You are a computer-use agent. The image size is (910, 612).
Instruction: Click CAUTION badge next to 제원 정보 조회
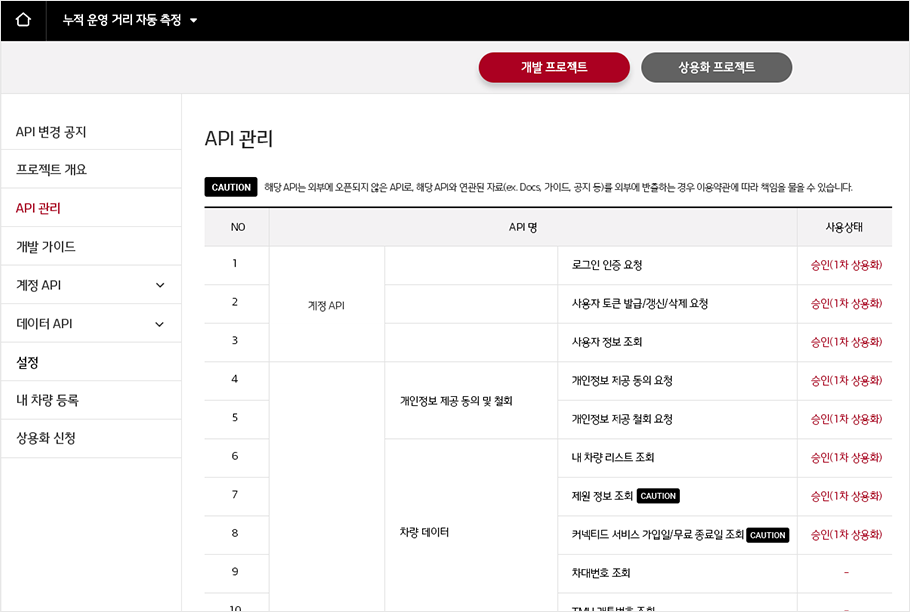(658, 496)
